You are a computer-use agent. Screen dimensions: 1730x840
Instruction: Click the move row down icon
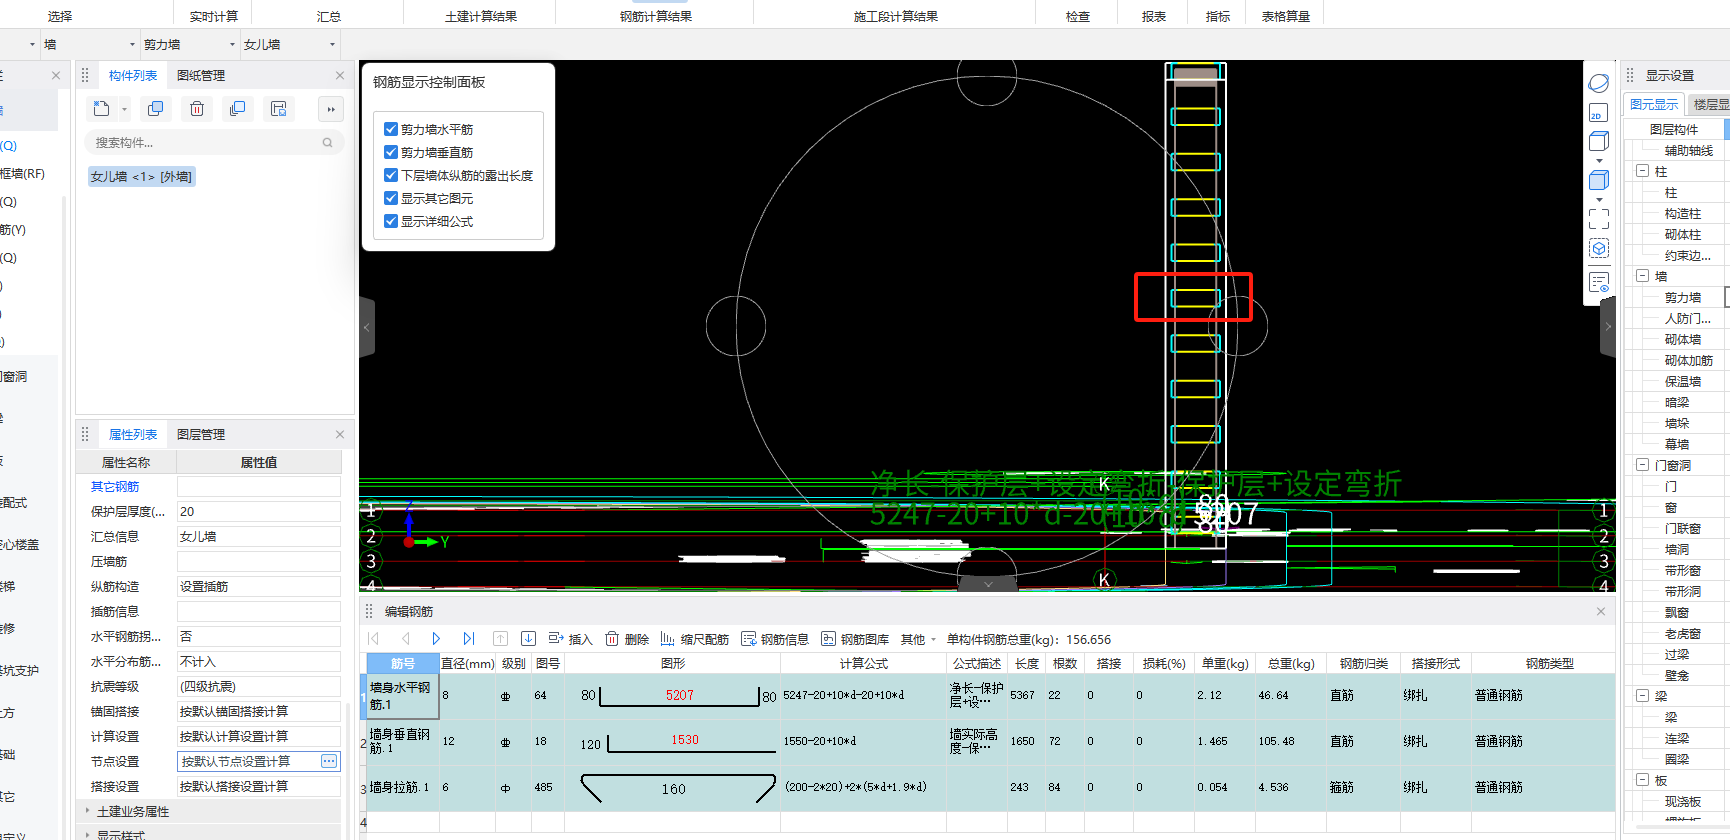(528, 639)
